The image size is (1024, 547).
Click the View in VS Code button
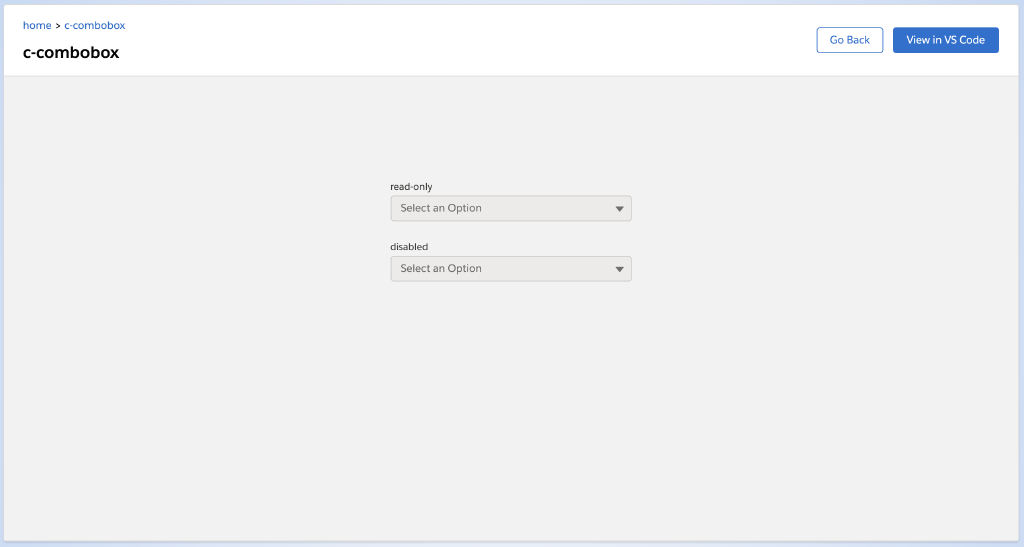click(945, 40)
